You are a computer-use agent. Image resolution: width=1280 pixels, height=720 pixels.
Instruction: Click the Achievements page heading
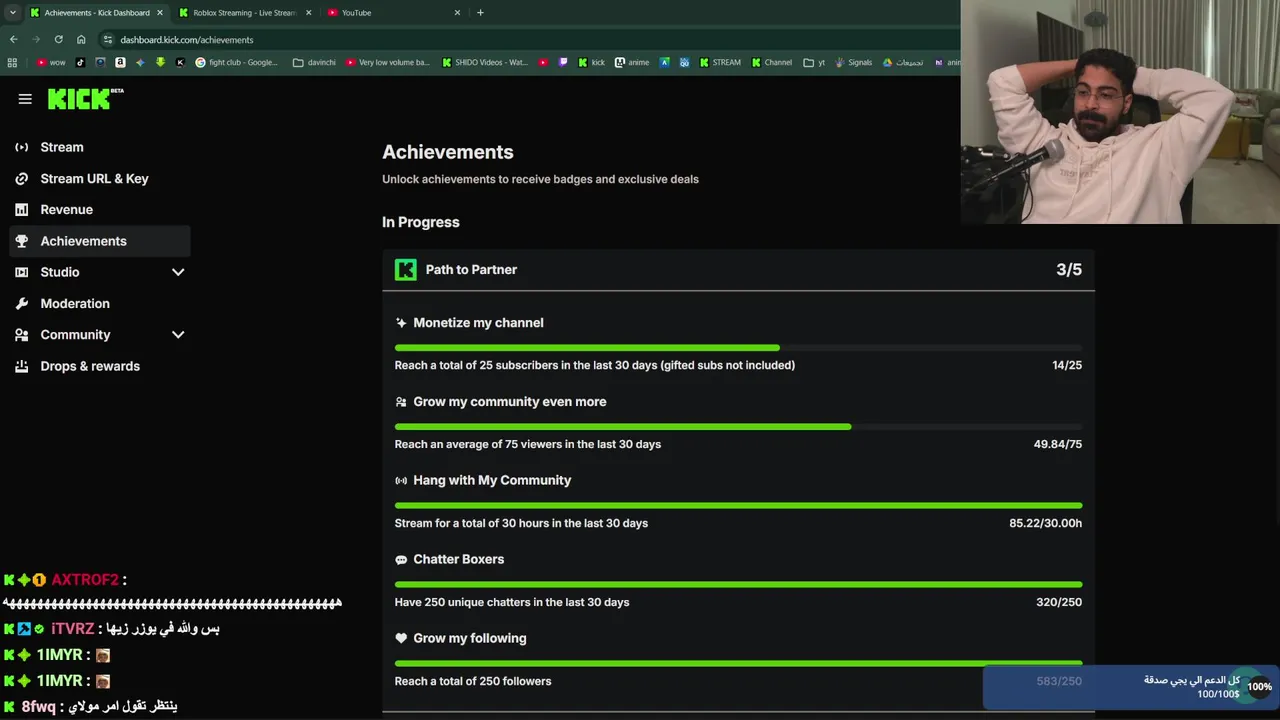[448, 152]
